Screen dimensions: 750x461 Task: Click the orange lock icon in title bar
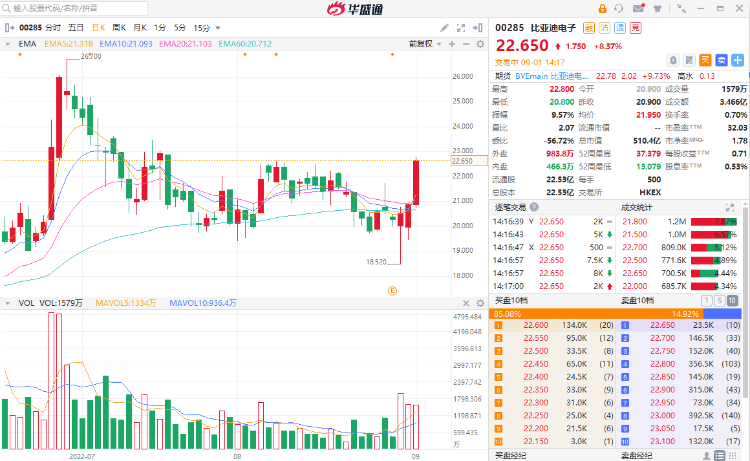[x=603, y=9]
